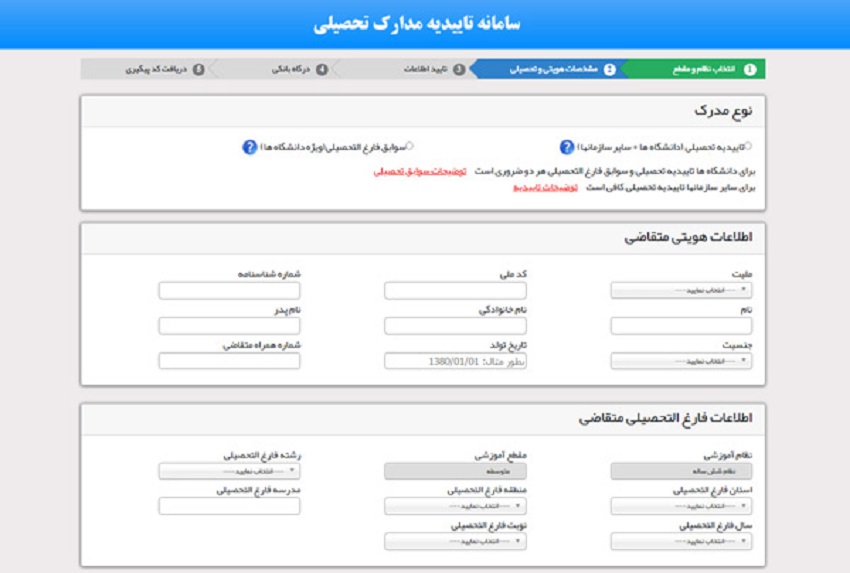Click the سامانه تاییدیه مدارک تحصیلی header title
This screenshot has width=850, height=573.
(417, 24)
